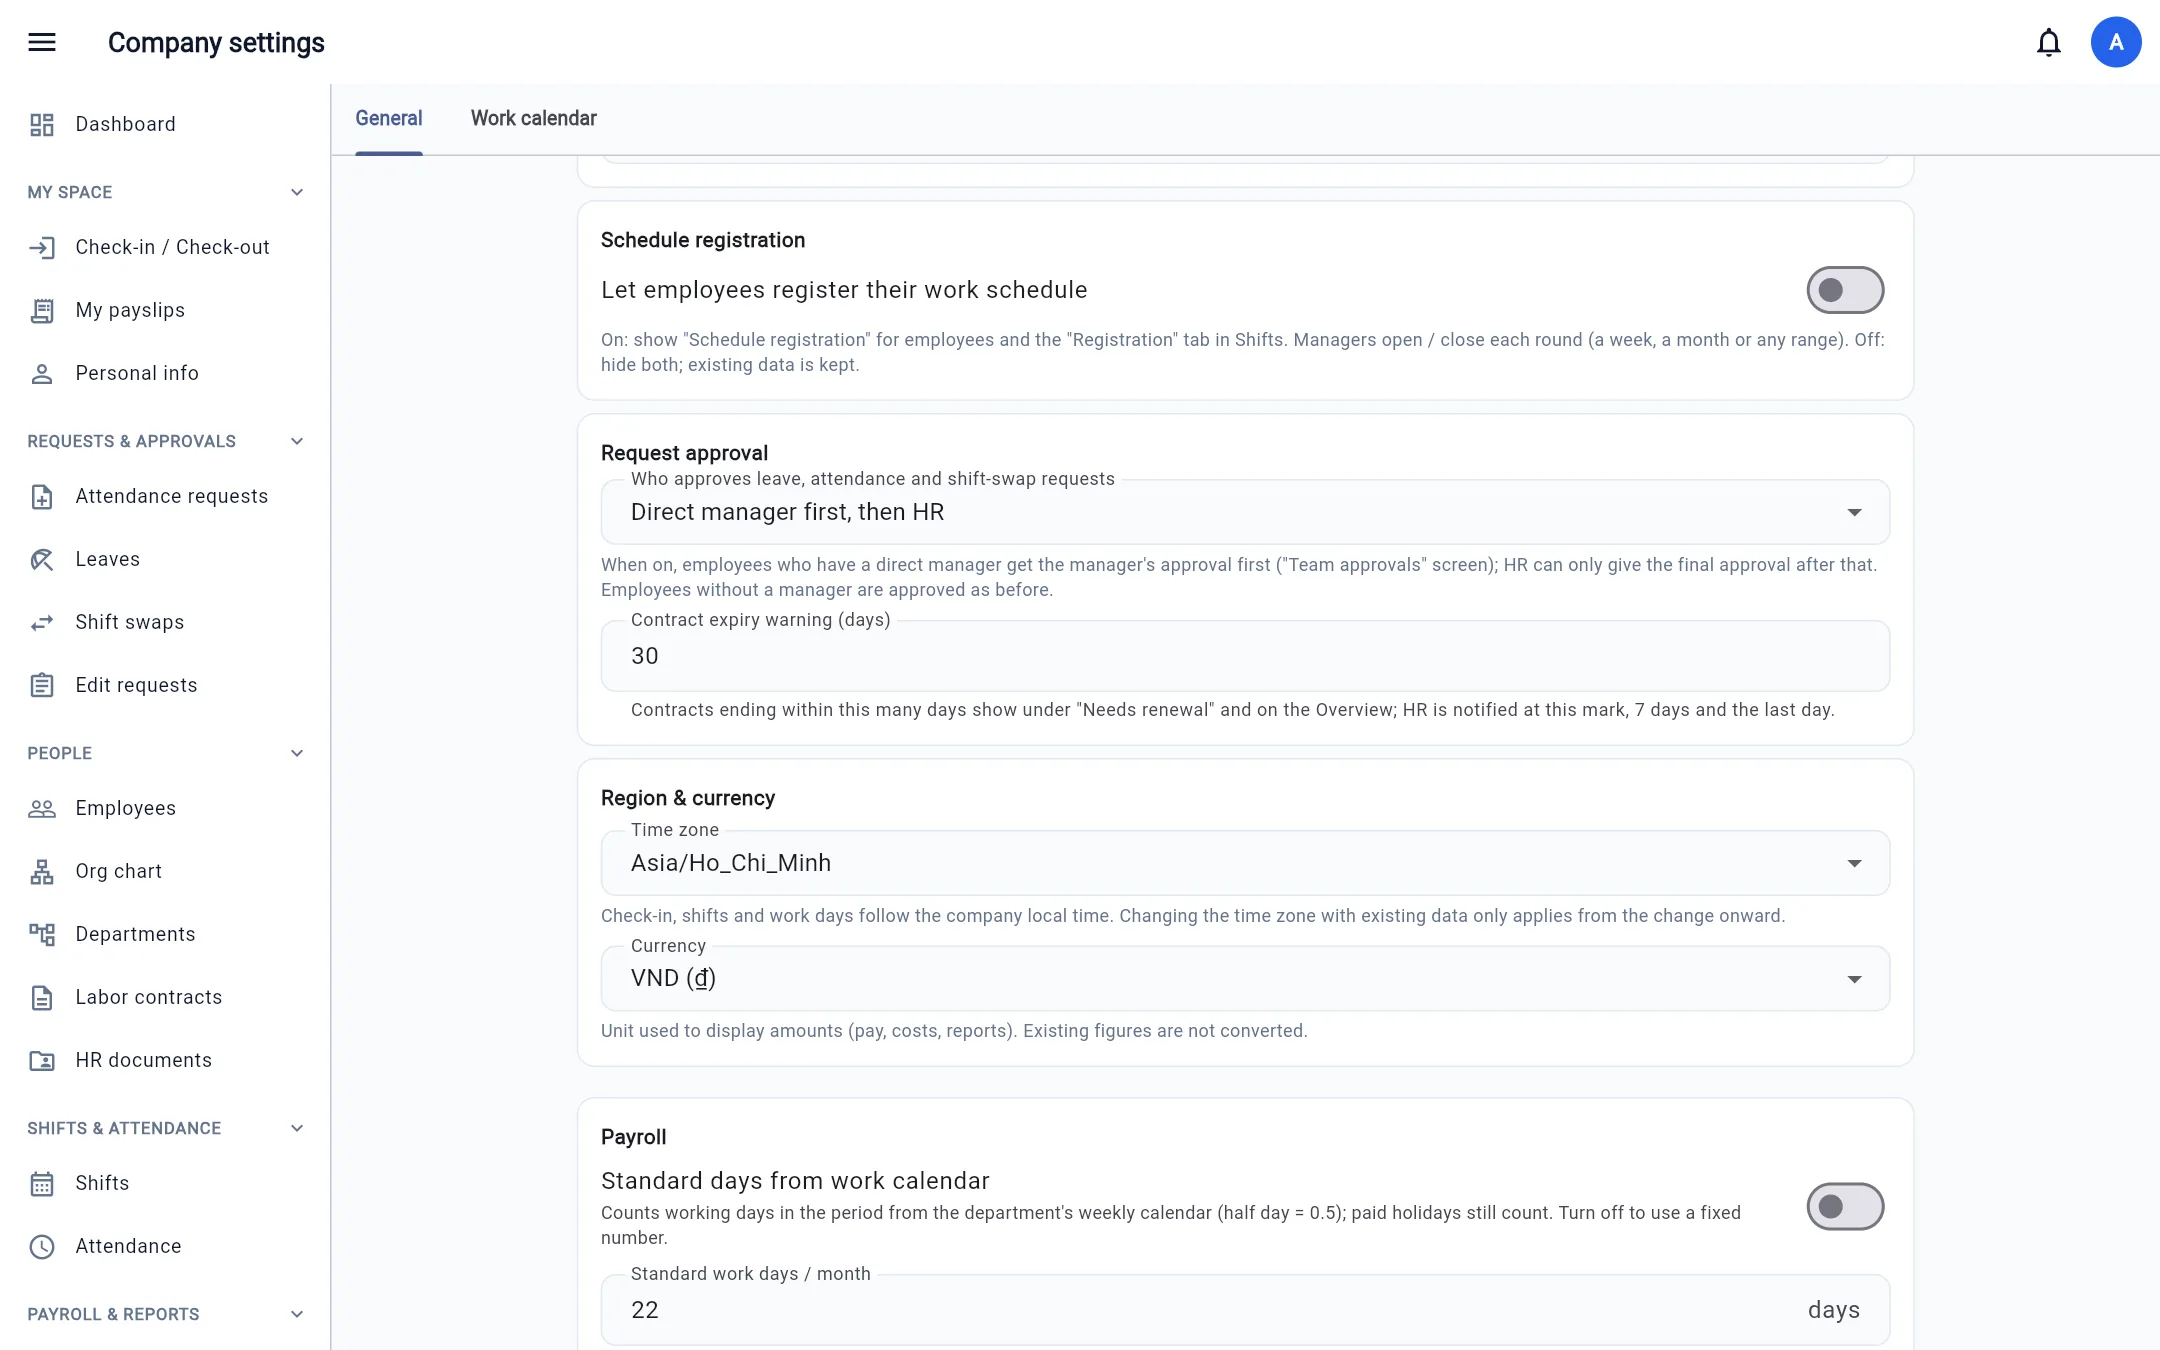Click the Standard work days / month field

click(x=1245, y=1310)
